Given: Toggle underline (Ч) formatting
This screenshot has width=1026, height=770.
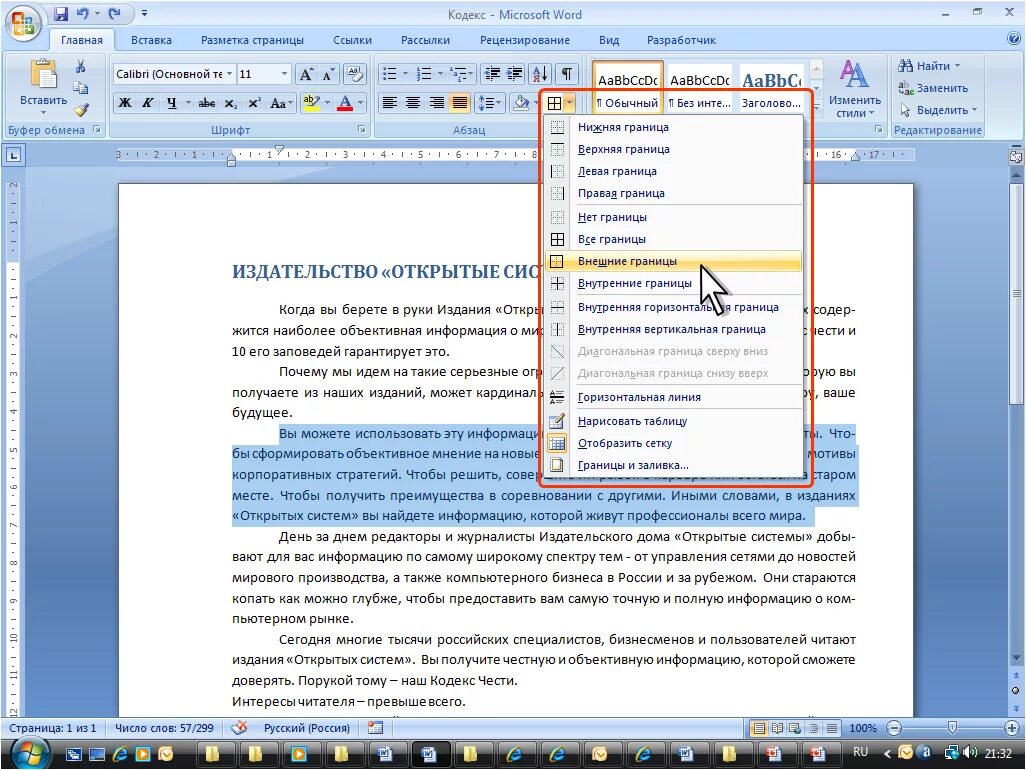Looking at the screenshot, I should click(171, 103).
